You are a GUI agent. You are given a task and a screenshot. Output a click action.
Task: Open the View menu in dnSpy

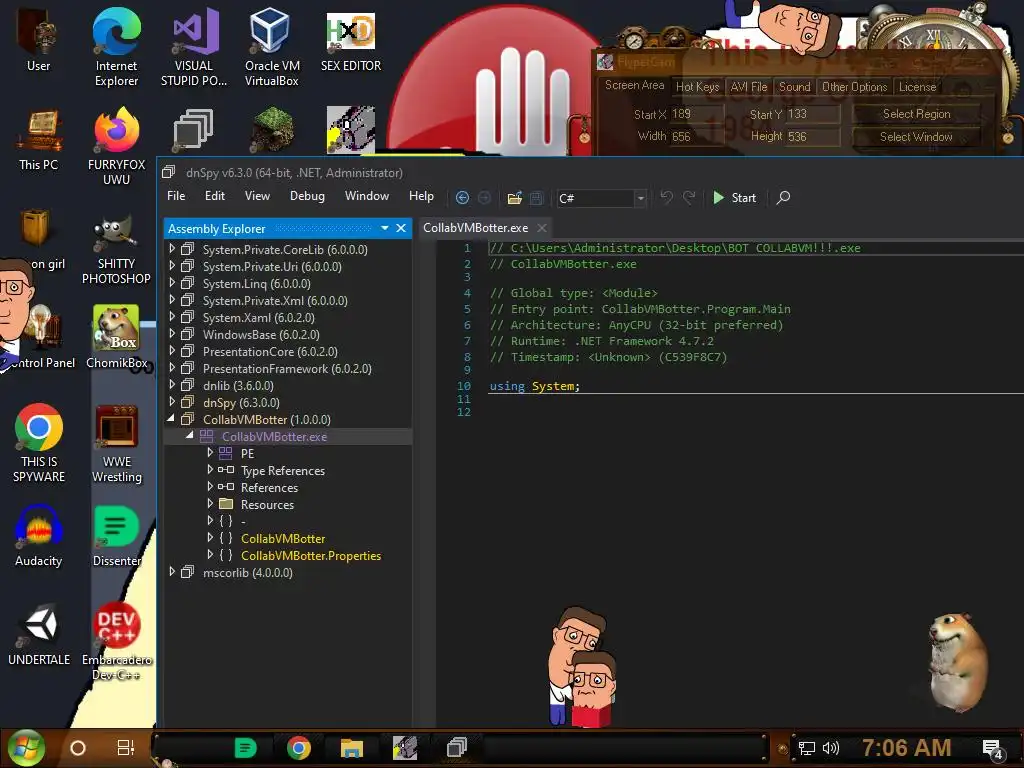point(257,196)
